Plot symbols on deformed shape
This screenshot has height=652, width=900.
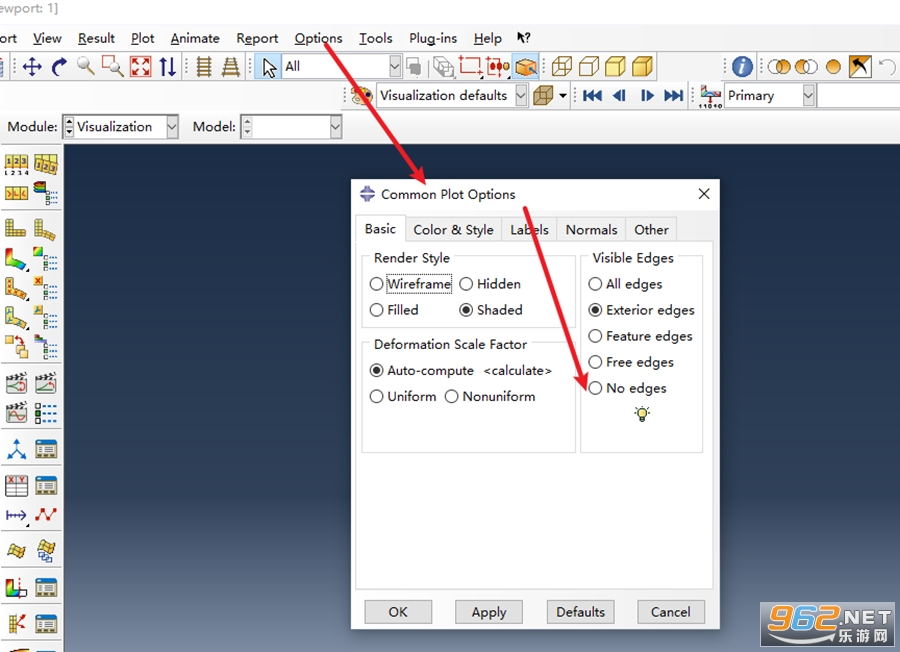tap(15, 289)
